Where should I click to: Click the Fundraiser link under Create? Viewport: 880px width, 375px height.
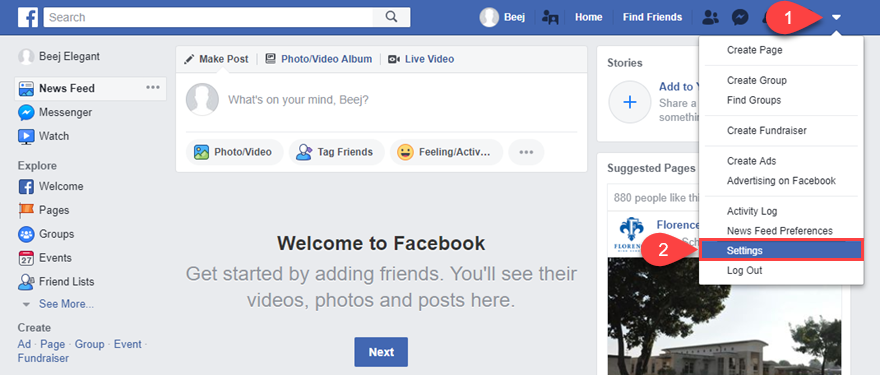pos(43,358)
